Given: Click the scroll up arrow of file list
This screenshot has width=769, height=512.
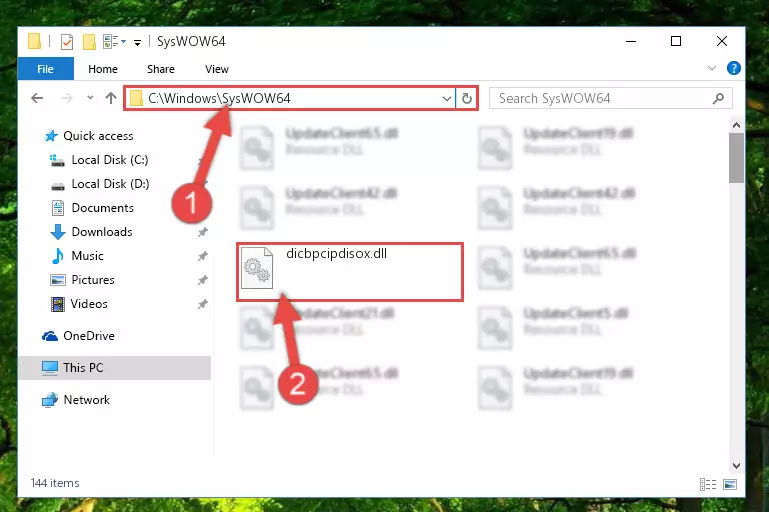Looking at the screenshot, I should [x=736, y=125].
